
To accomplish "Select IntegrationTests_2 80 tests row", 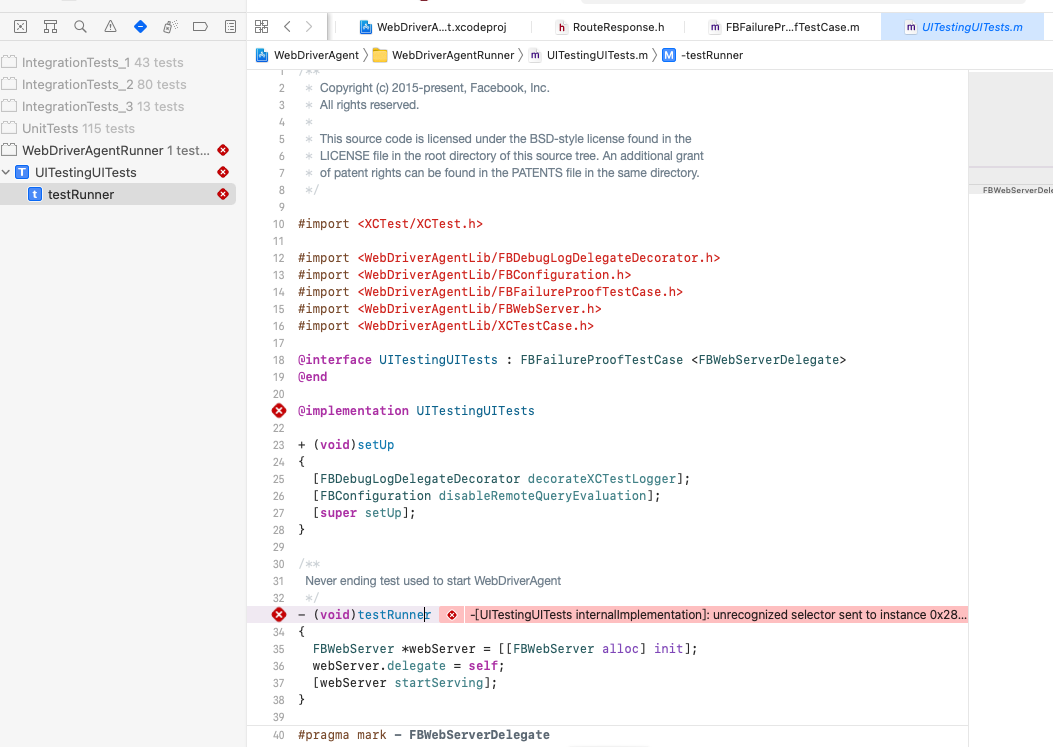I will (x=118, y=85).
